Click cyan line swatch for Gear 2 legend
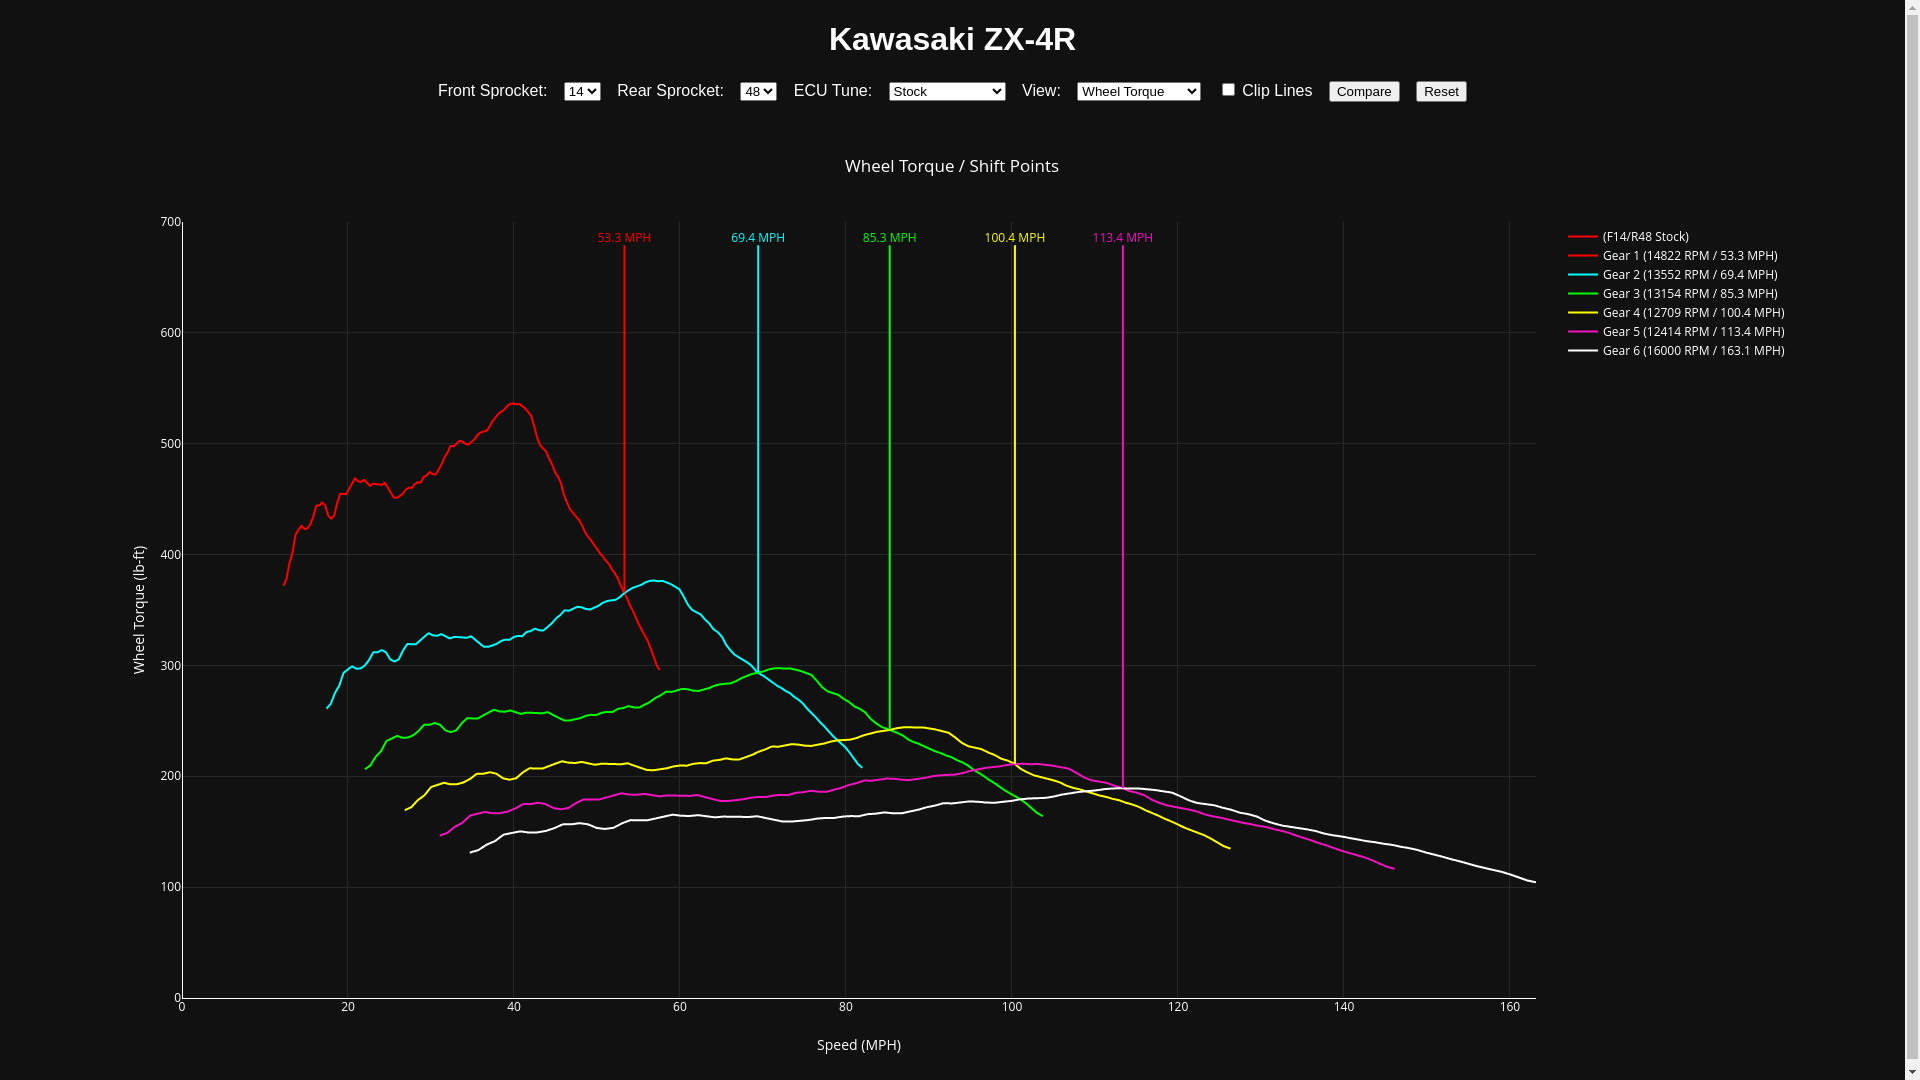 pyautogui.click(x=1583, y=275)
